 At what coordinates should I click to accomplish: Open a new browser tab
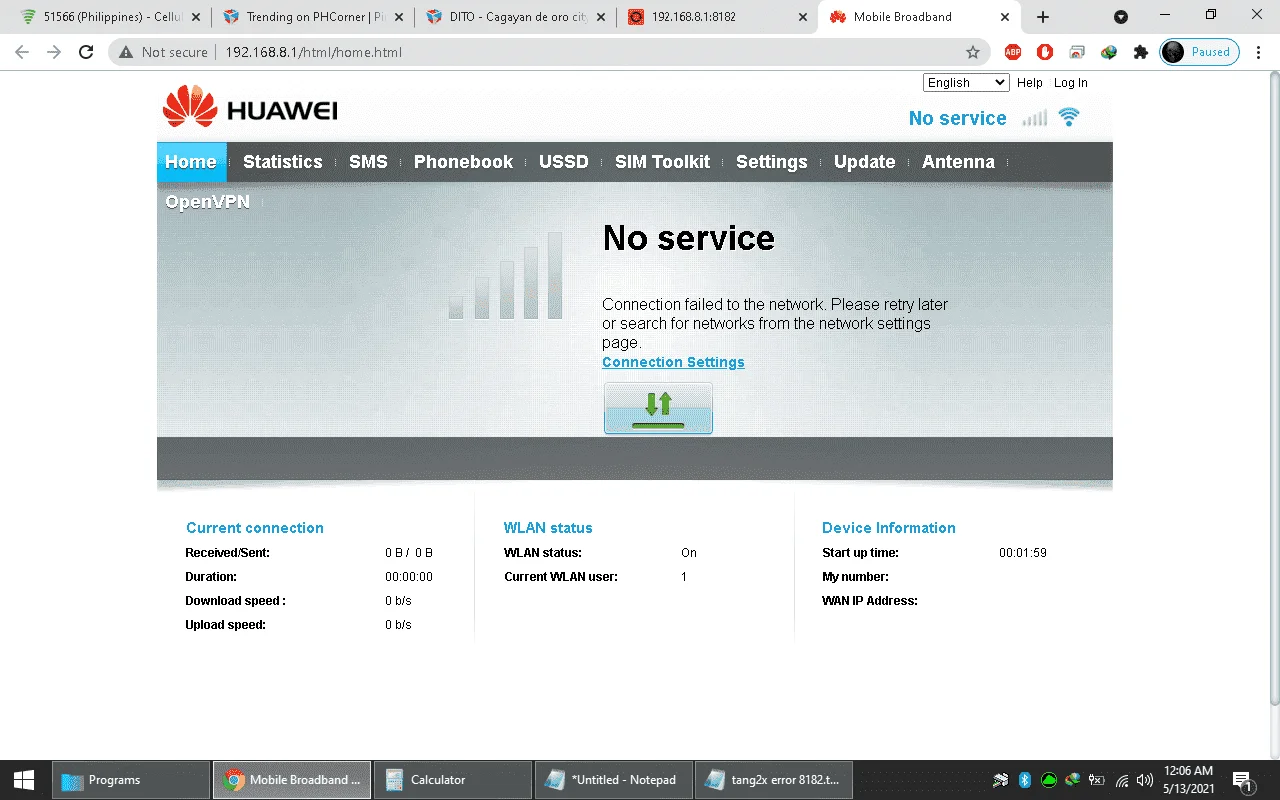tap(1043, 17)
